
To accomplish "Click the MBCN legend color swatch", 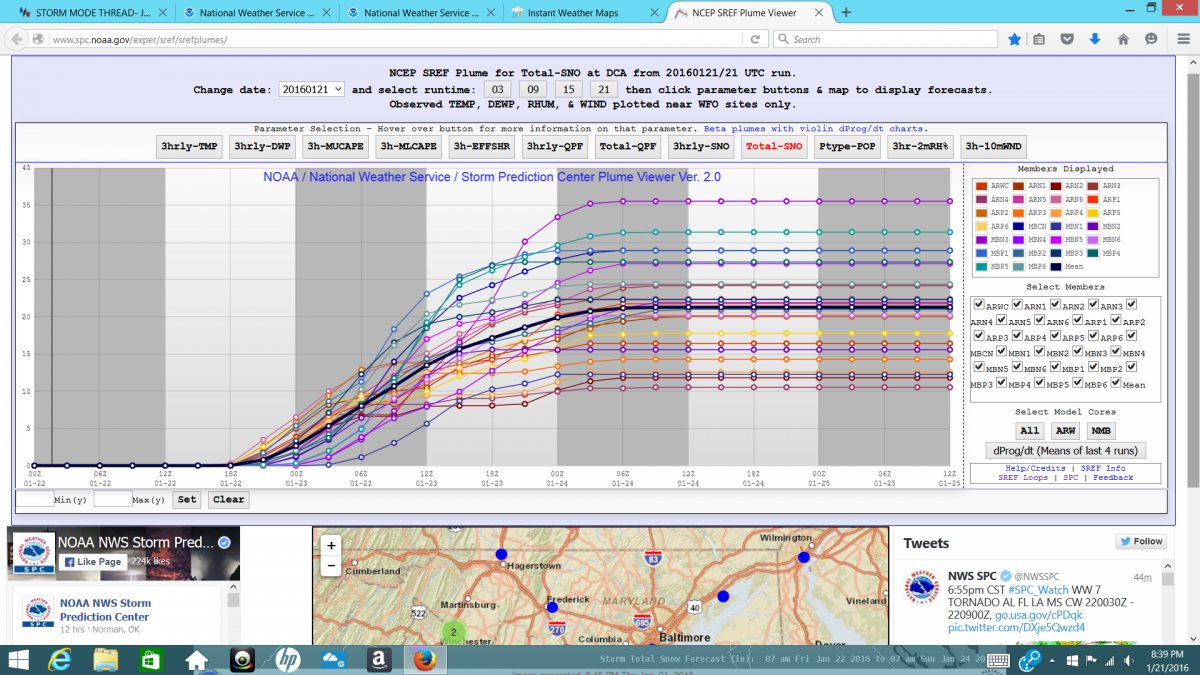I will point(1019,226).
